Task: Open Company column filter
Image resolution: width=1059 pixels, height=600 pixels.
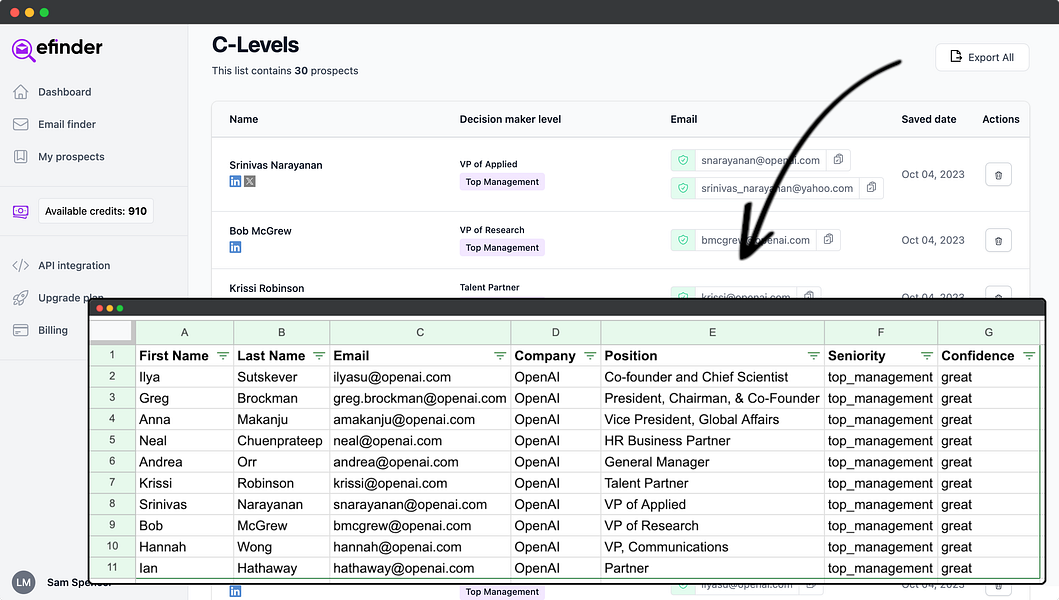Action: click(590, 356)
